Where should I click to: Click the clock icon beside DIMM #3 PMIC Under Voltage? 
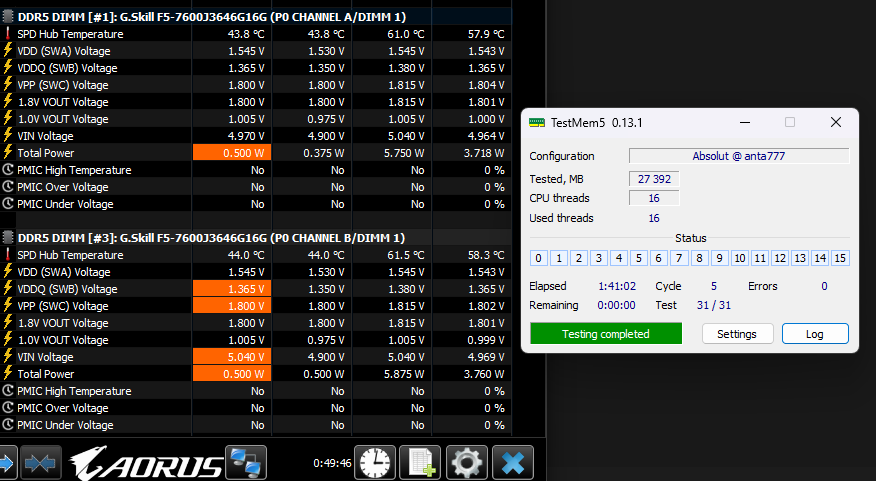point(8,425)
